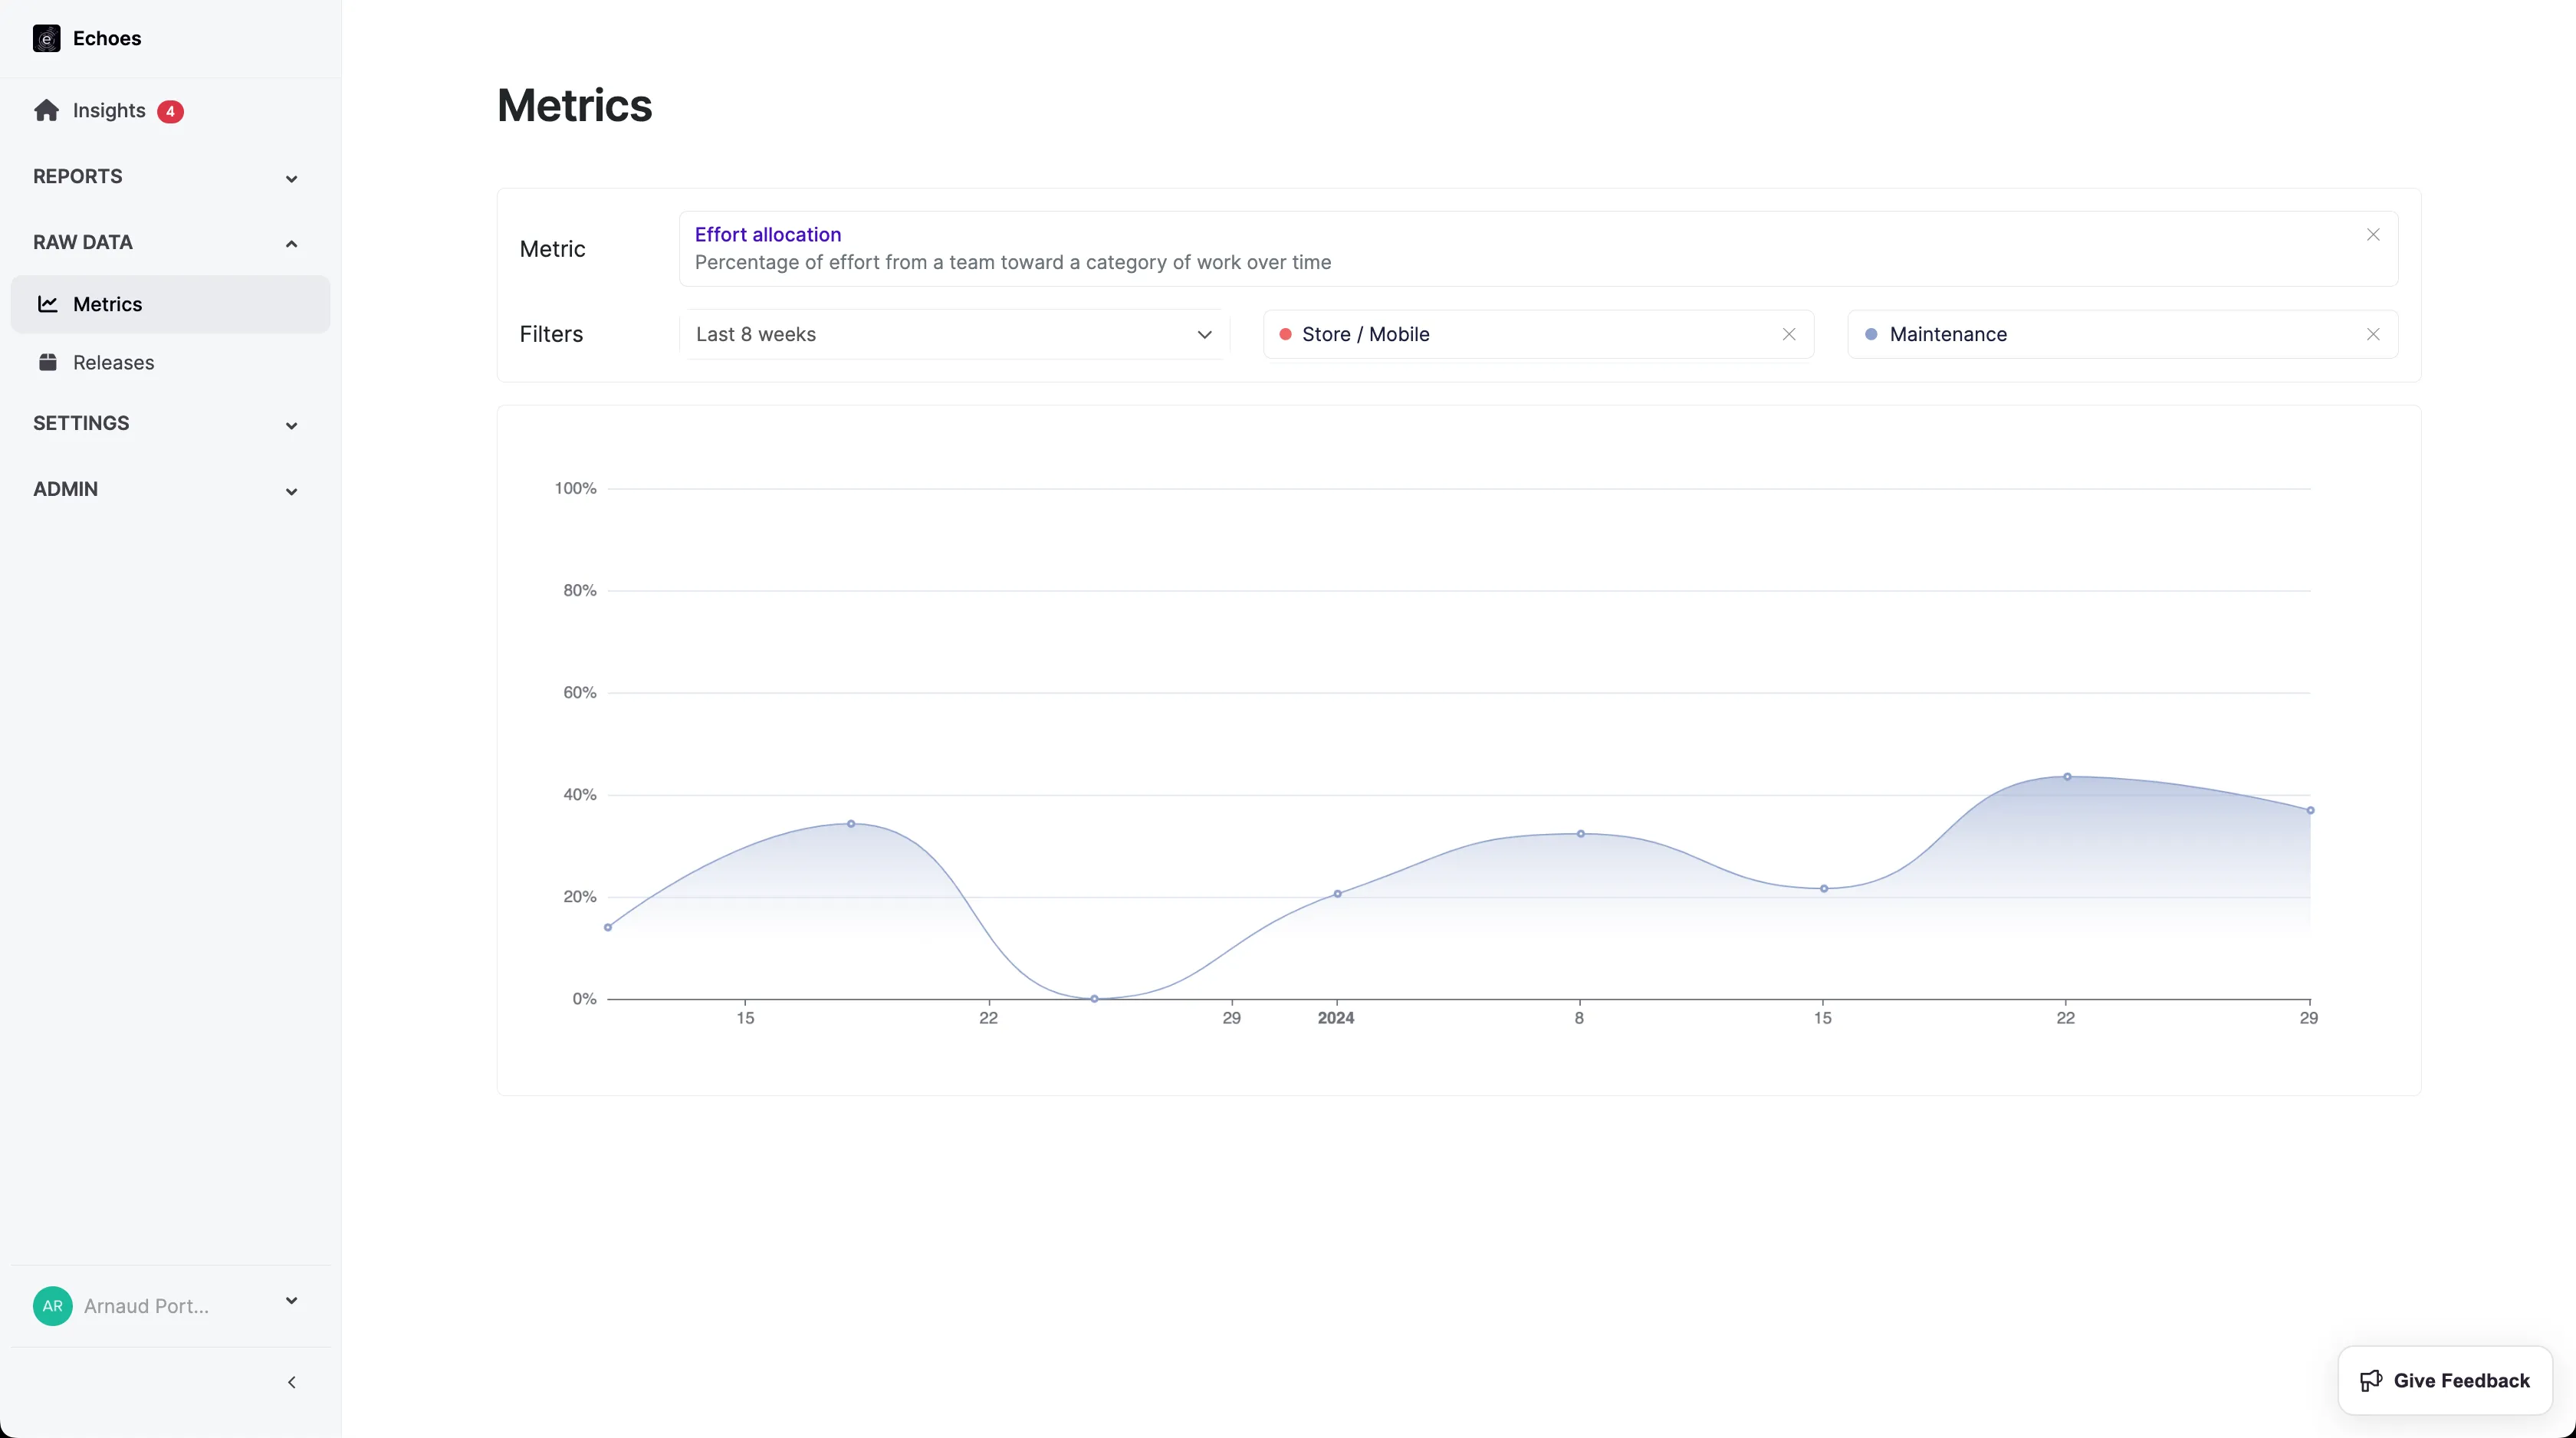This screenshot has width=2576, height=1438.
Task: Click the red Store / Mobile color dot
Action: coord(1285,334)
